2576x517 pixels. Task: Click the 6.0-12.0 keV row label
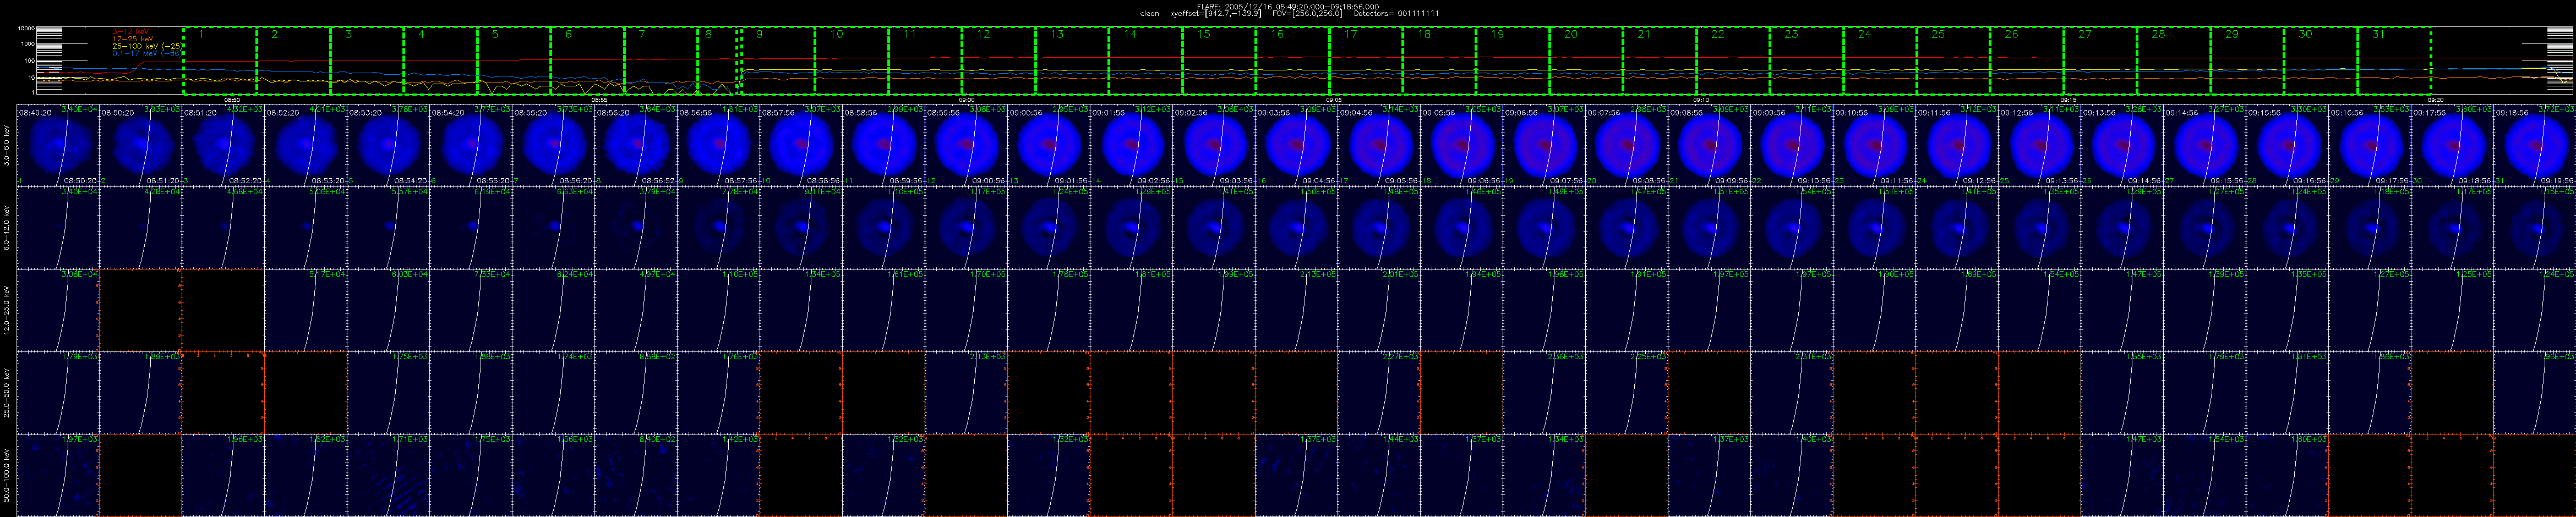point(7,227)
